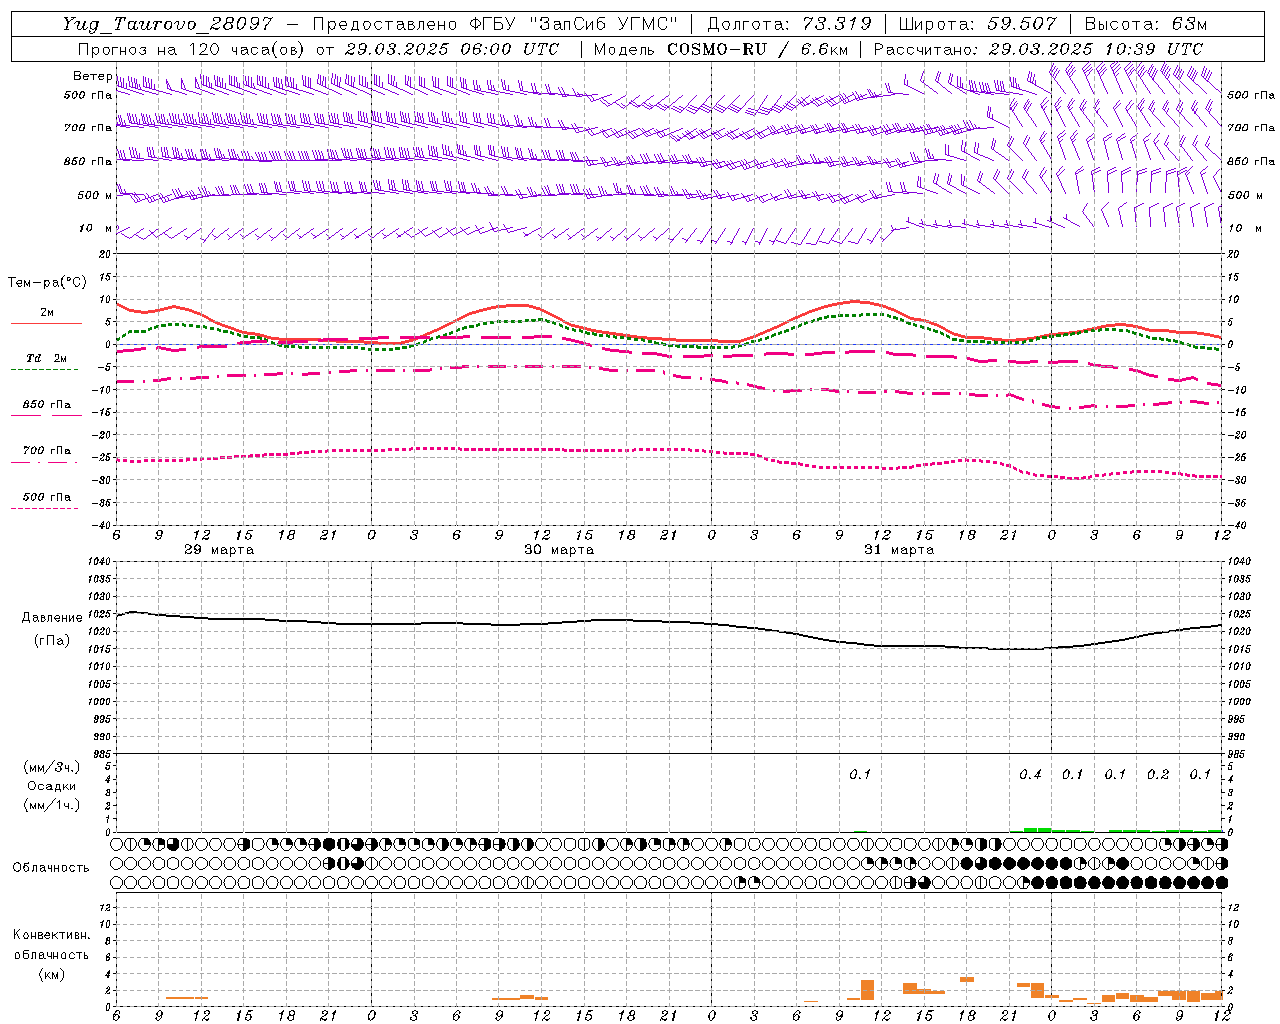Click the 0.2 precipitation value
Viewport: 1280px width, 1024px height.
pyautogui.click(x=1158, y=775)
